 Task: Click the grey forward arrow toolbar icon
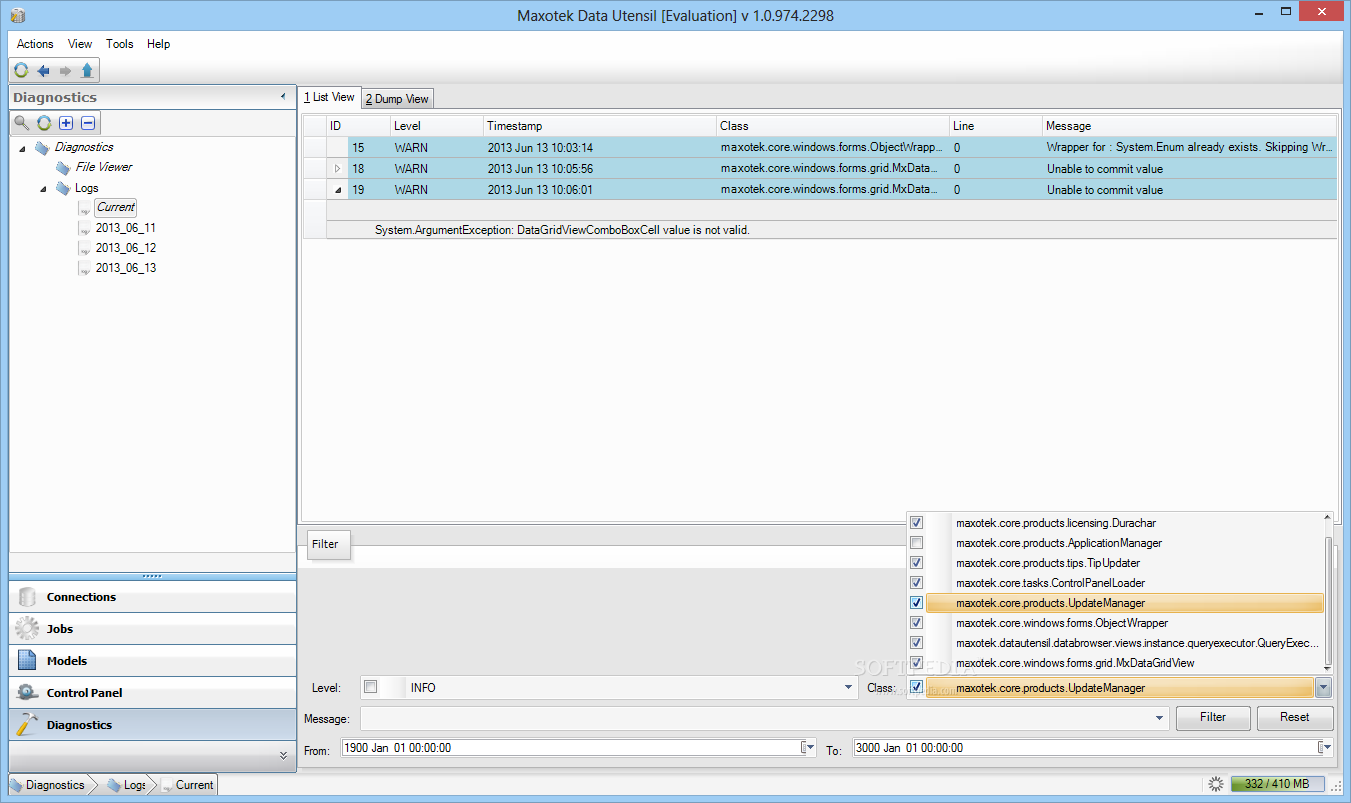click(65, 70)
